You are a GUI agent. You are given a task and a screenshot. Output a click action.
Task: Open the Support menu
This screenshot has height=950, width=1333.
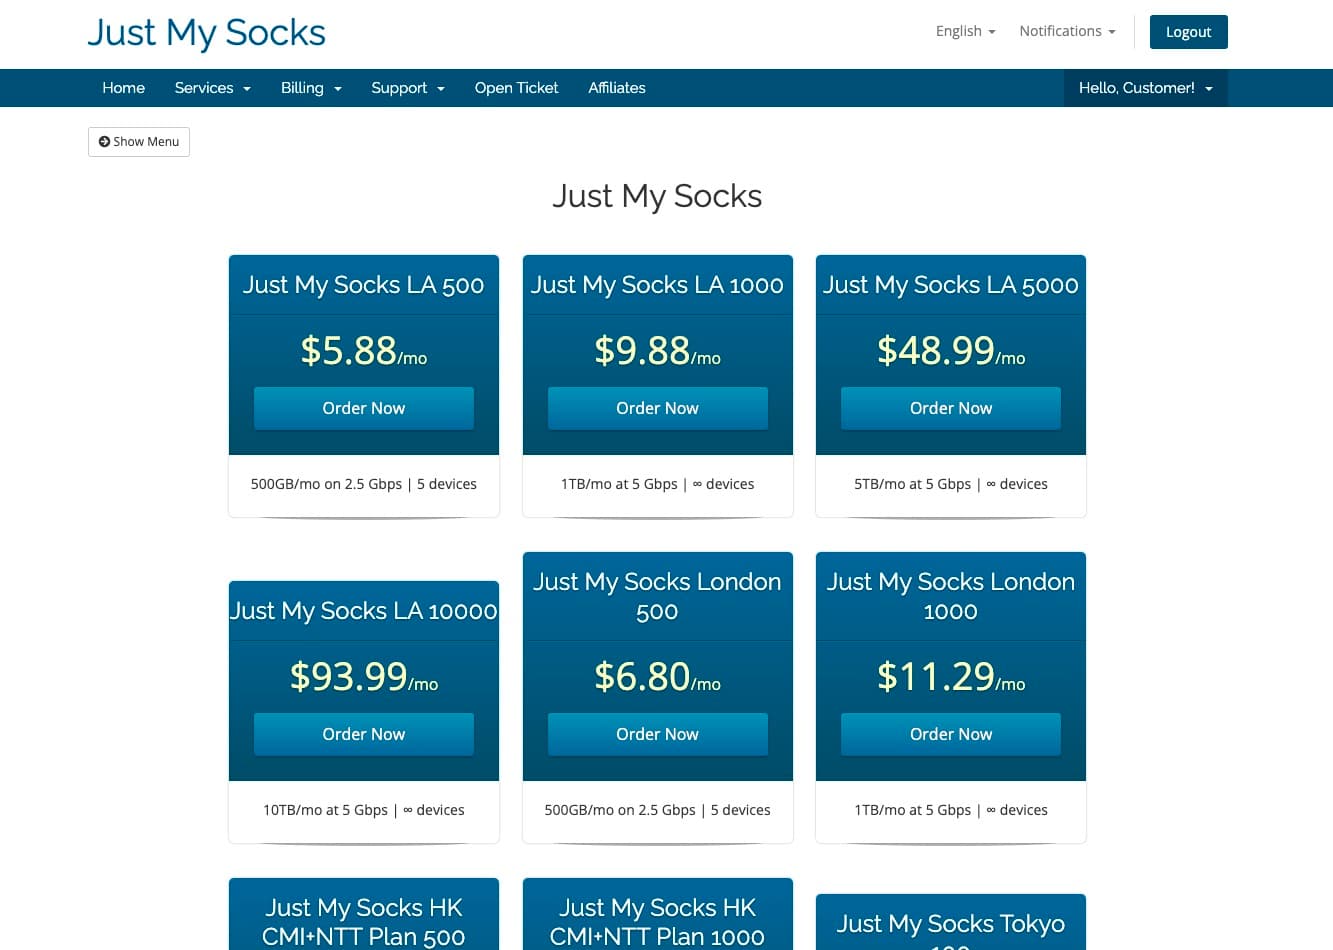tap(407, 88)
